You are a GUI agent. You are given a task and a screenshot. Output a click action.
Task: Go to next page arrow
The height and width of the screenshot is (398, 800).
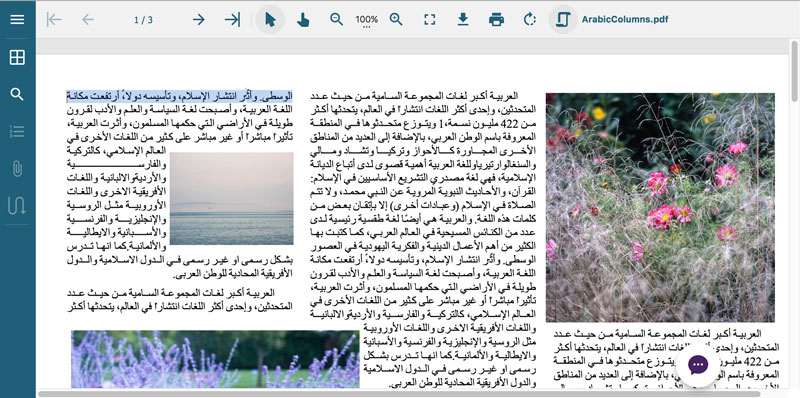coord(198,20)
